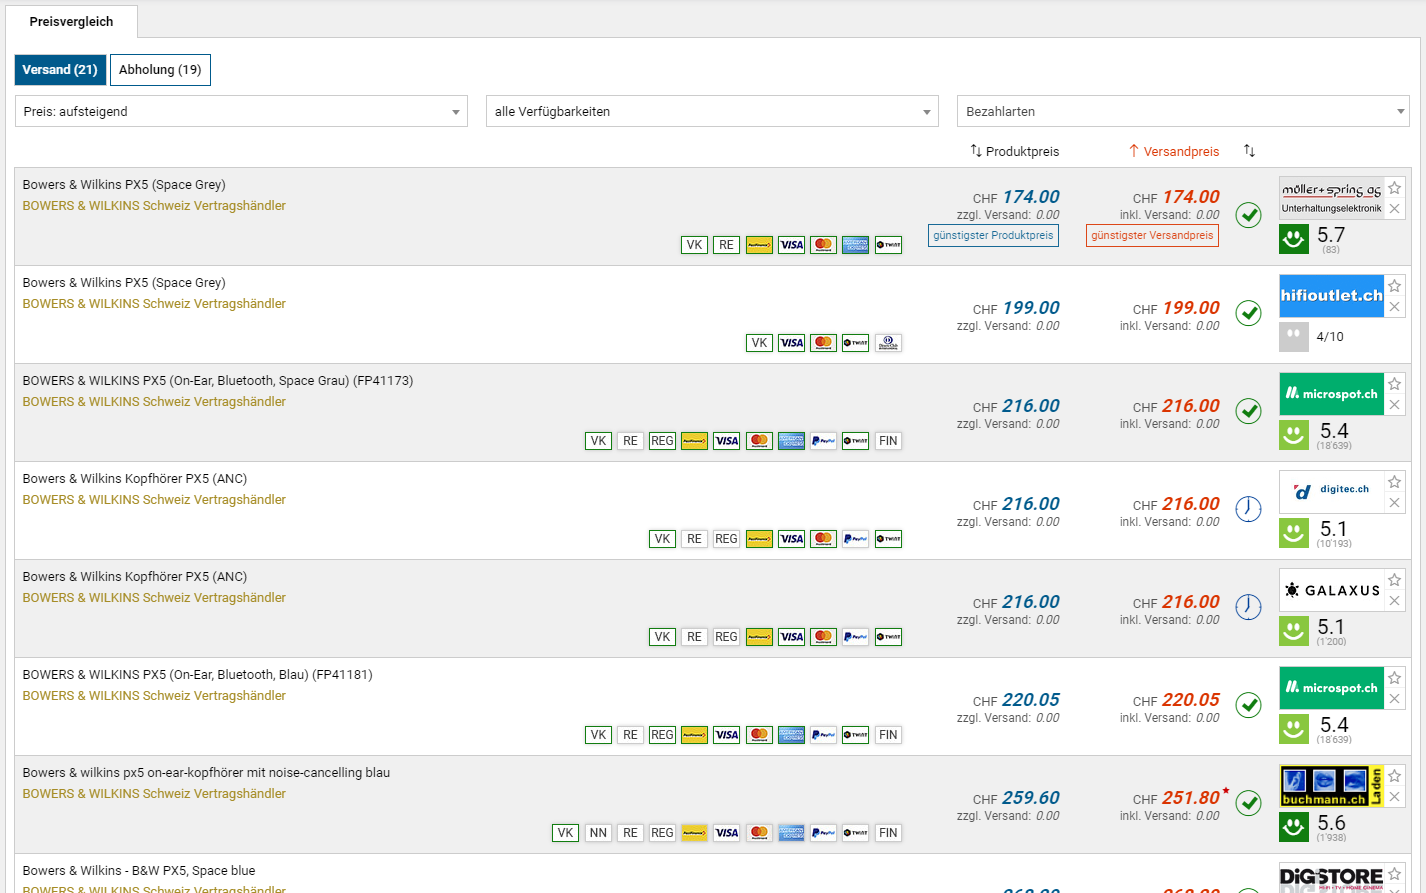Select the Preisvergleich tab
The width and height of the screenshot is (1426, 893).
pos(71,21)
